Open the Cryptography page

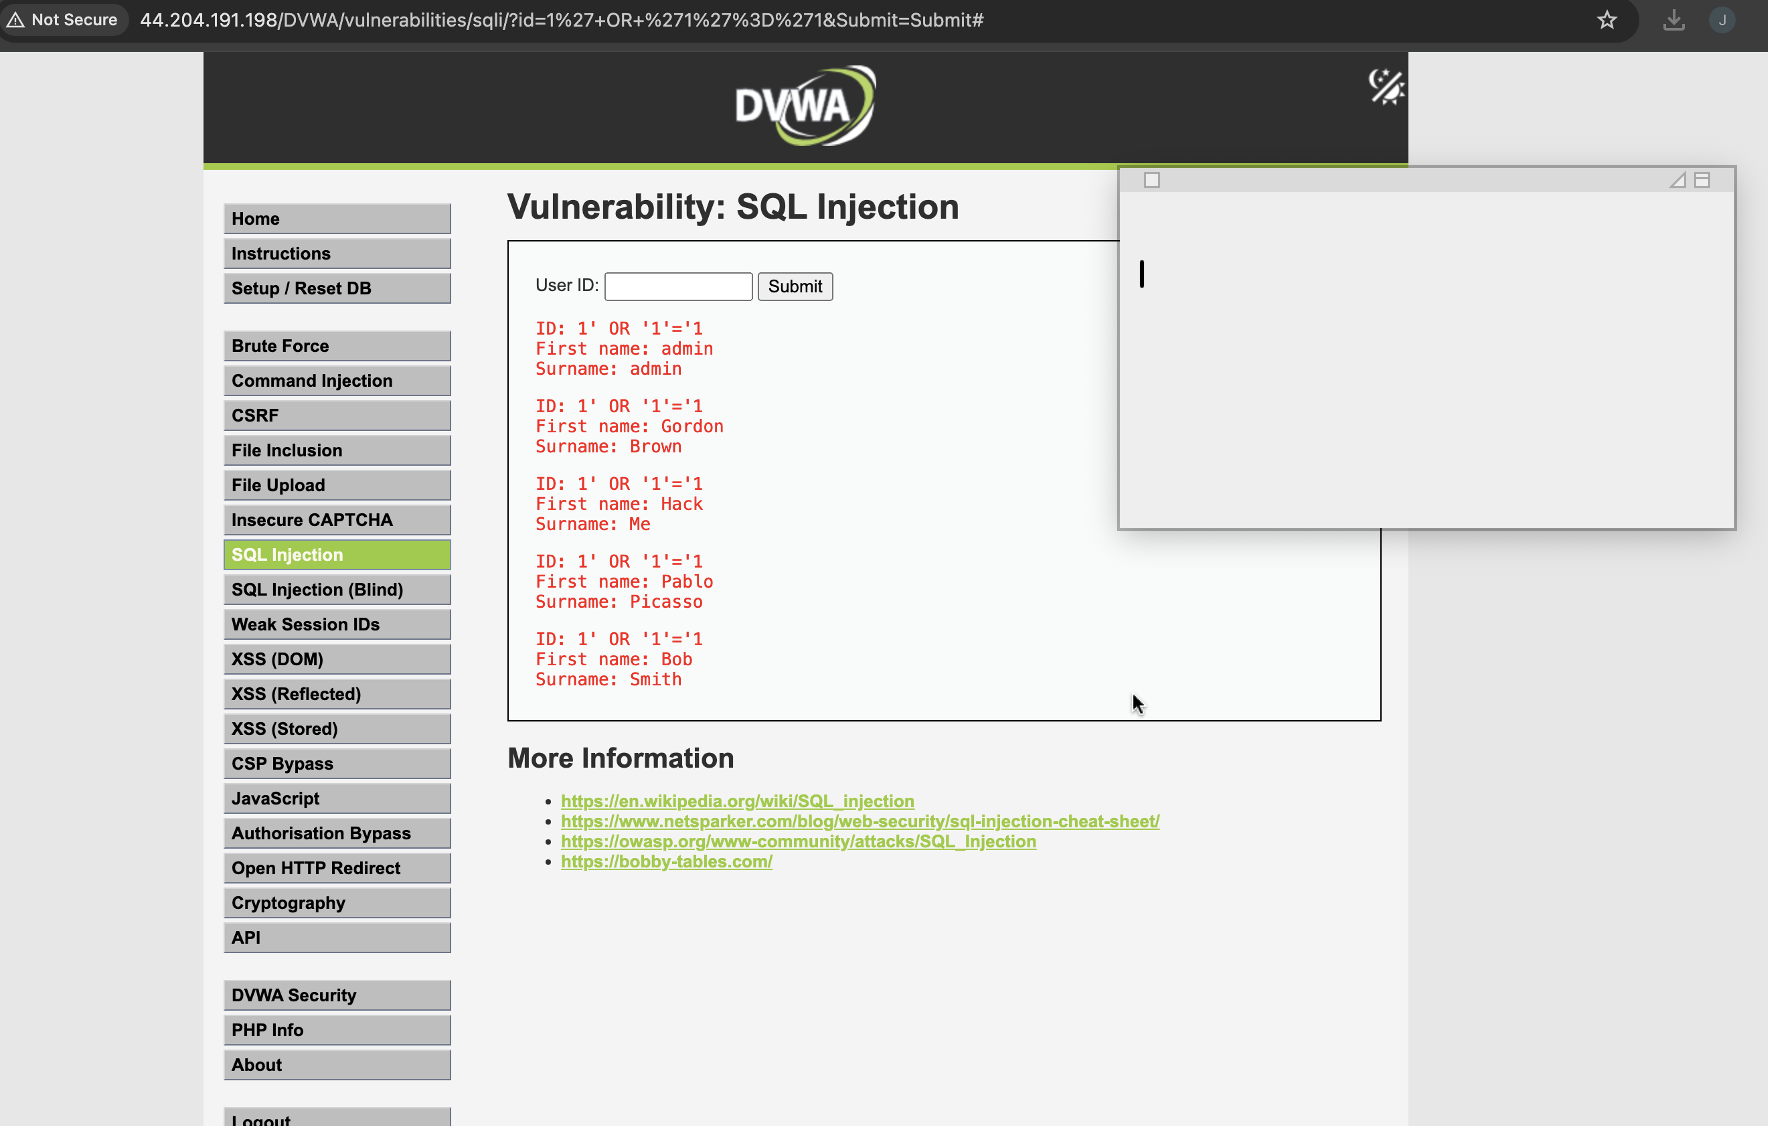pos(337,903)
